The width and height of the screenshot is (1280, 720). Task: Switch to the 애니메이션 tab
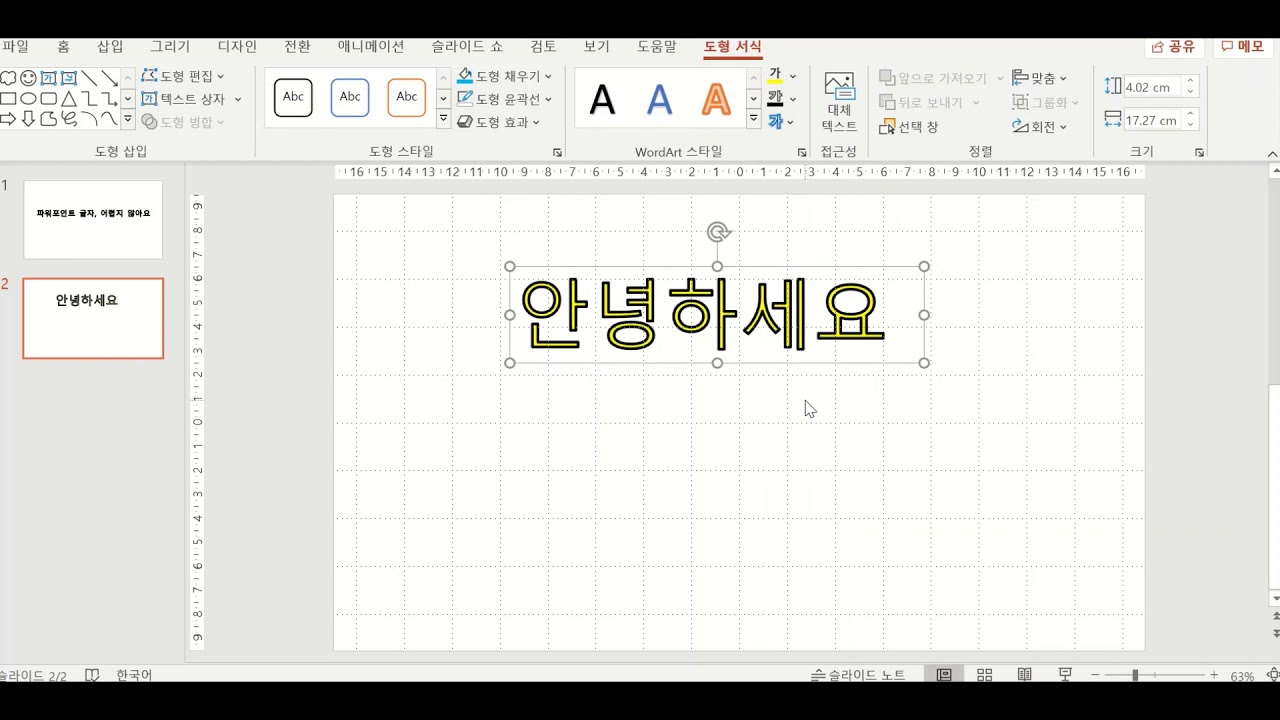371,46
